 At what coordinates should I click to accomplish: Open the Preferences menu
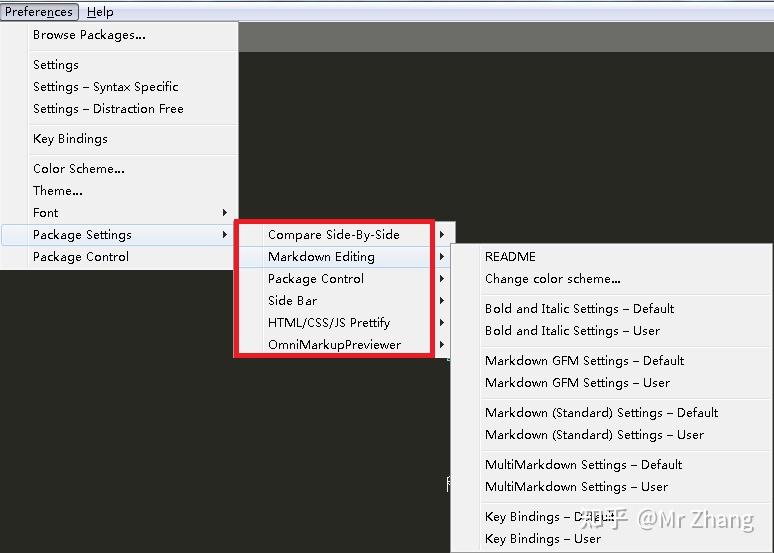(x=39, y=11)
